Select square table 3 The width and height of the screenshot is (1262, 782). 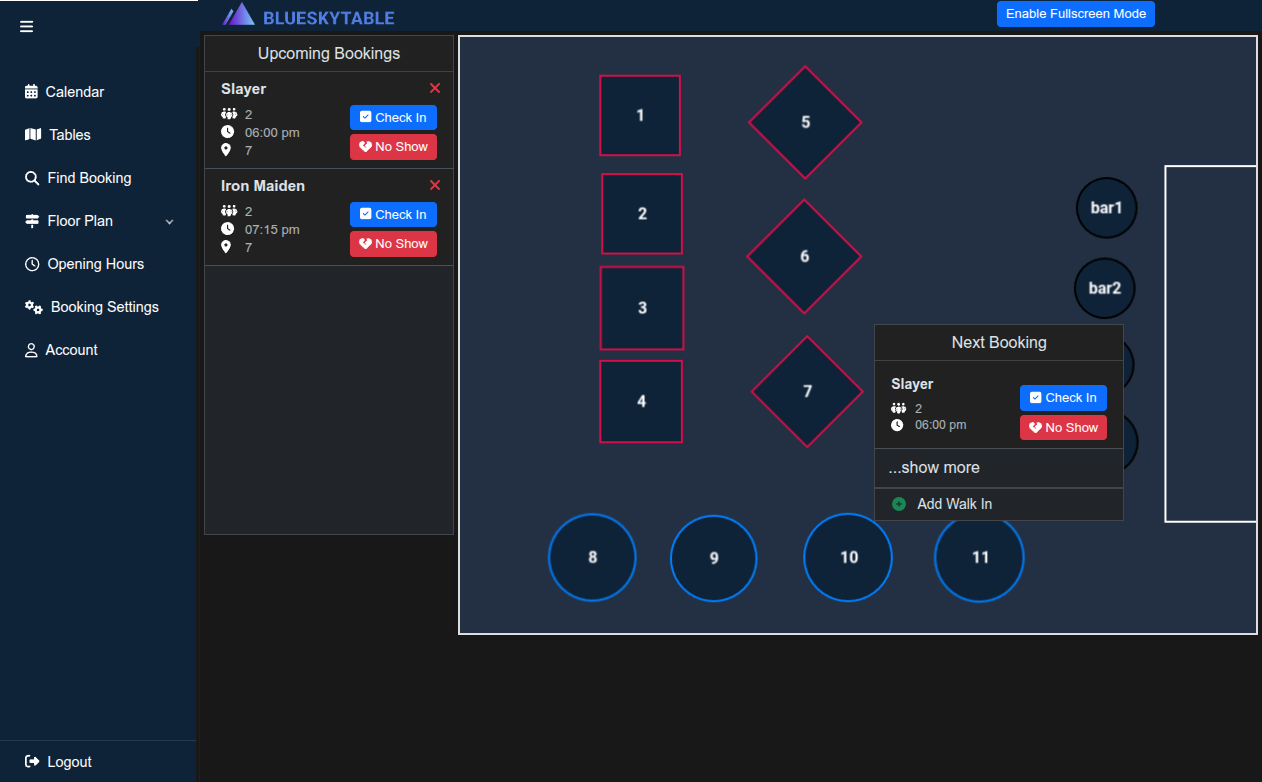[642, 308]
